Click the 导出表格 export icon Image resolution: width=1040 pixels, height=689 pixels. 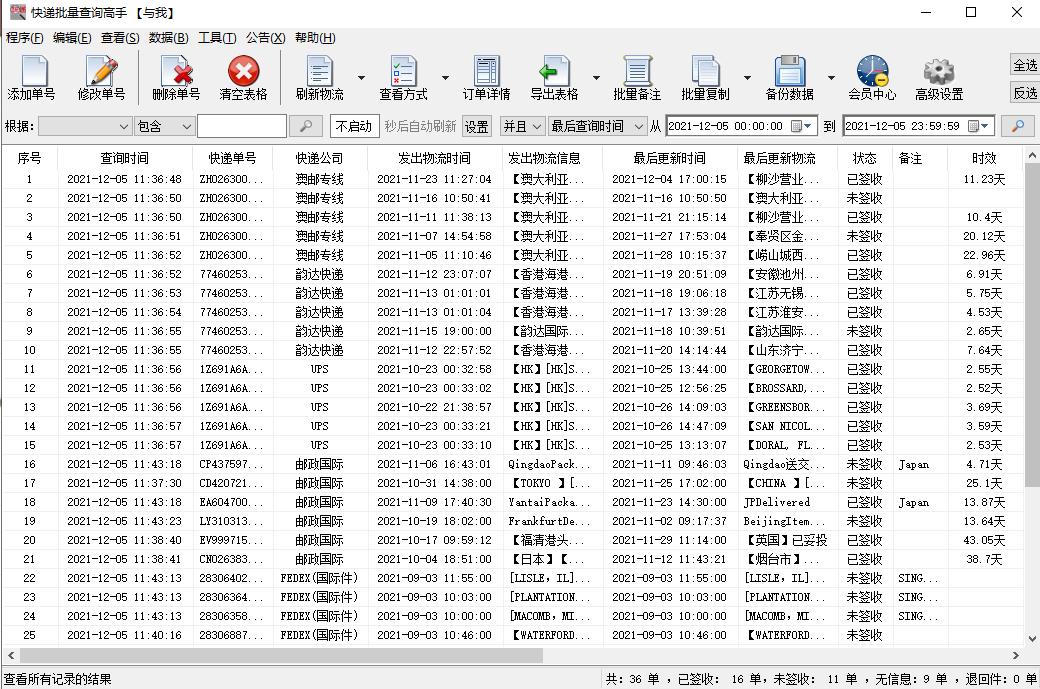(x=556, y=77)
